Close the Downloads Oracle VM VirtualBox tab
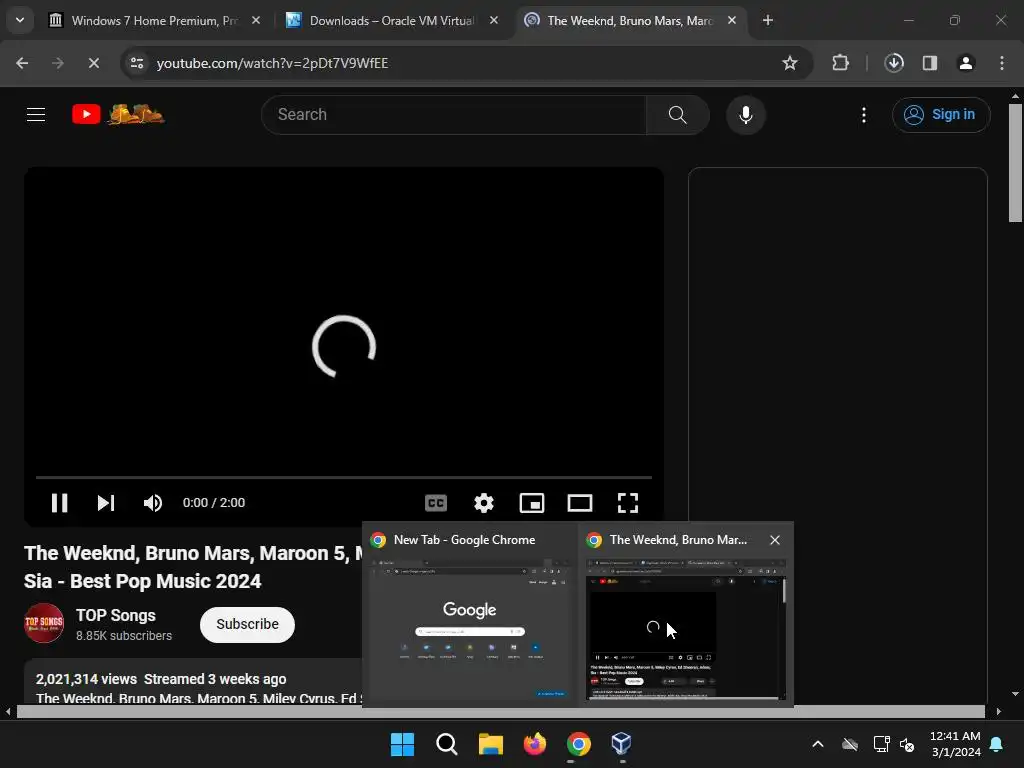The height and width of the screenshot is (768, 1024). [494, 20]
